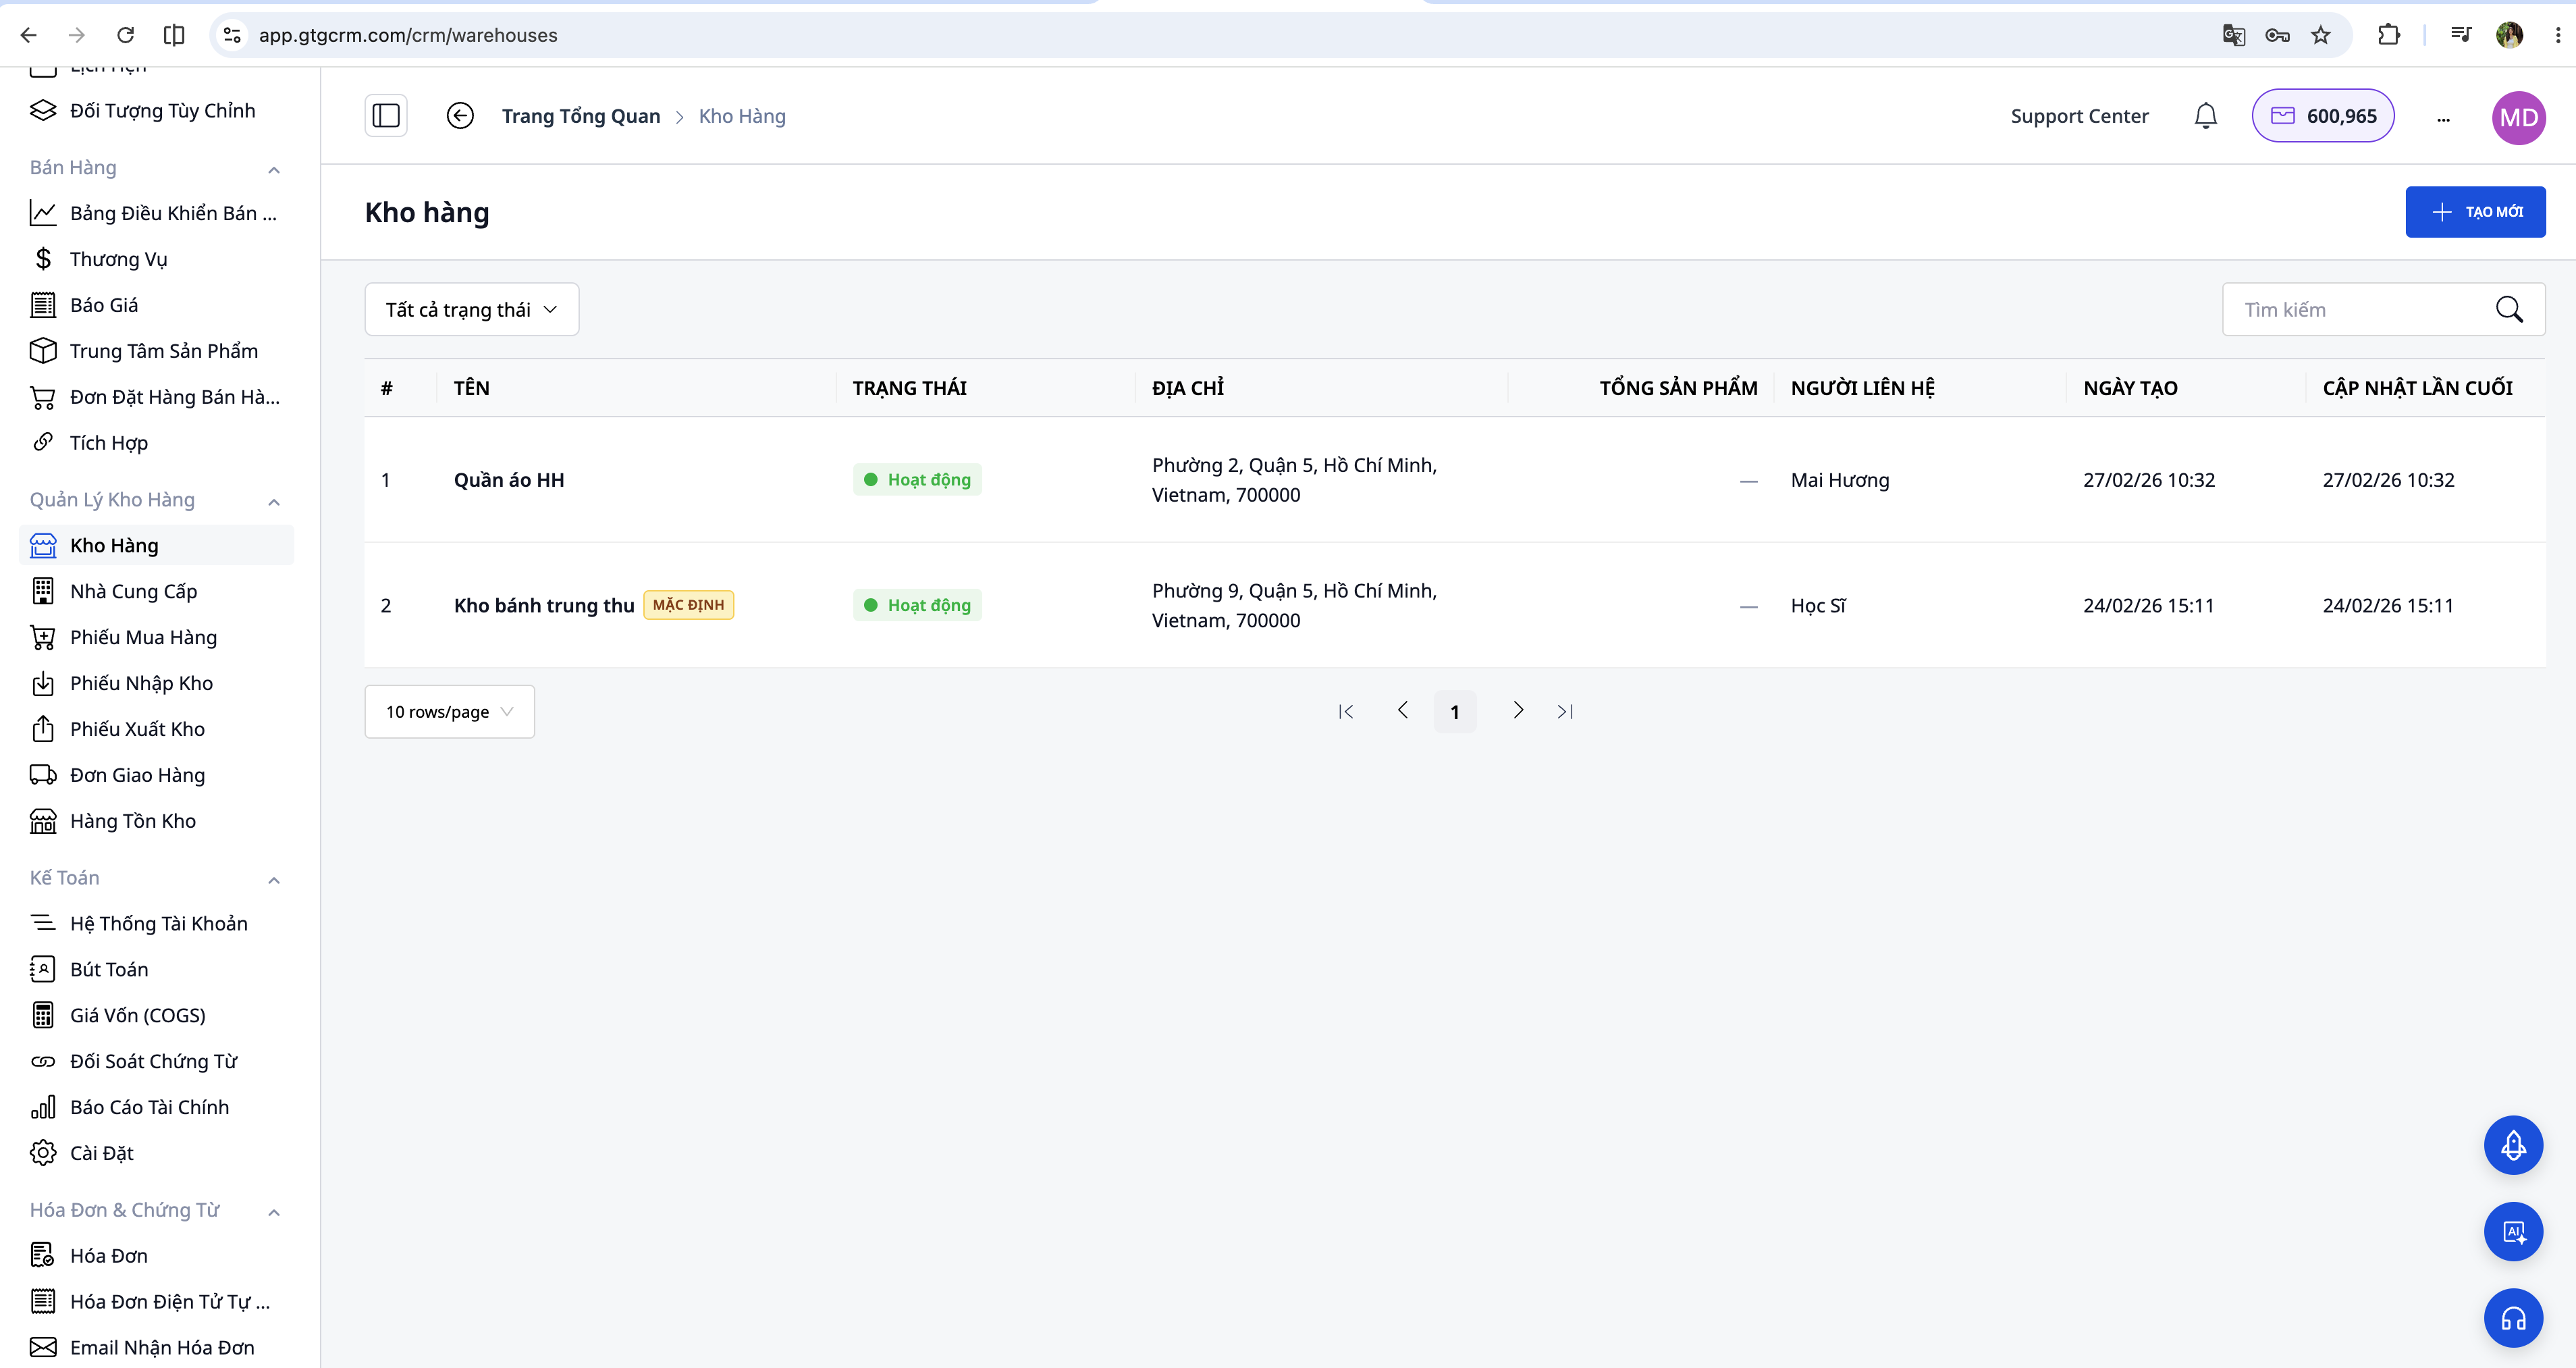Bookmark this page with the star icon
The width and height of the screenshot is (2576, 1368).
[x=2320, y=35]
